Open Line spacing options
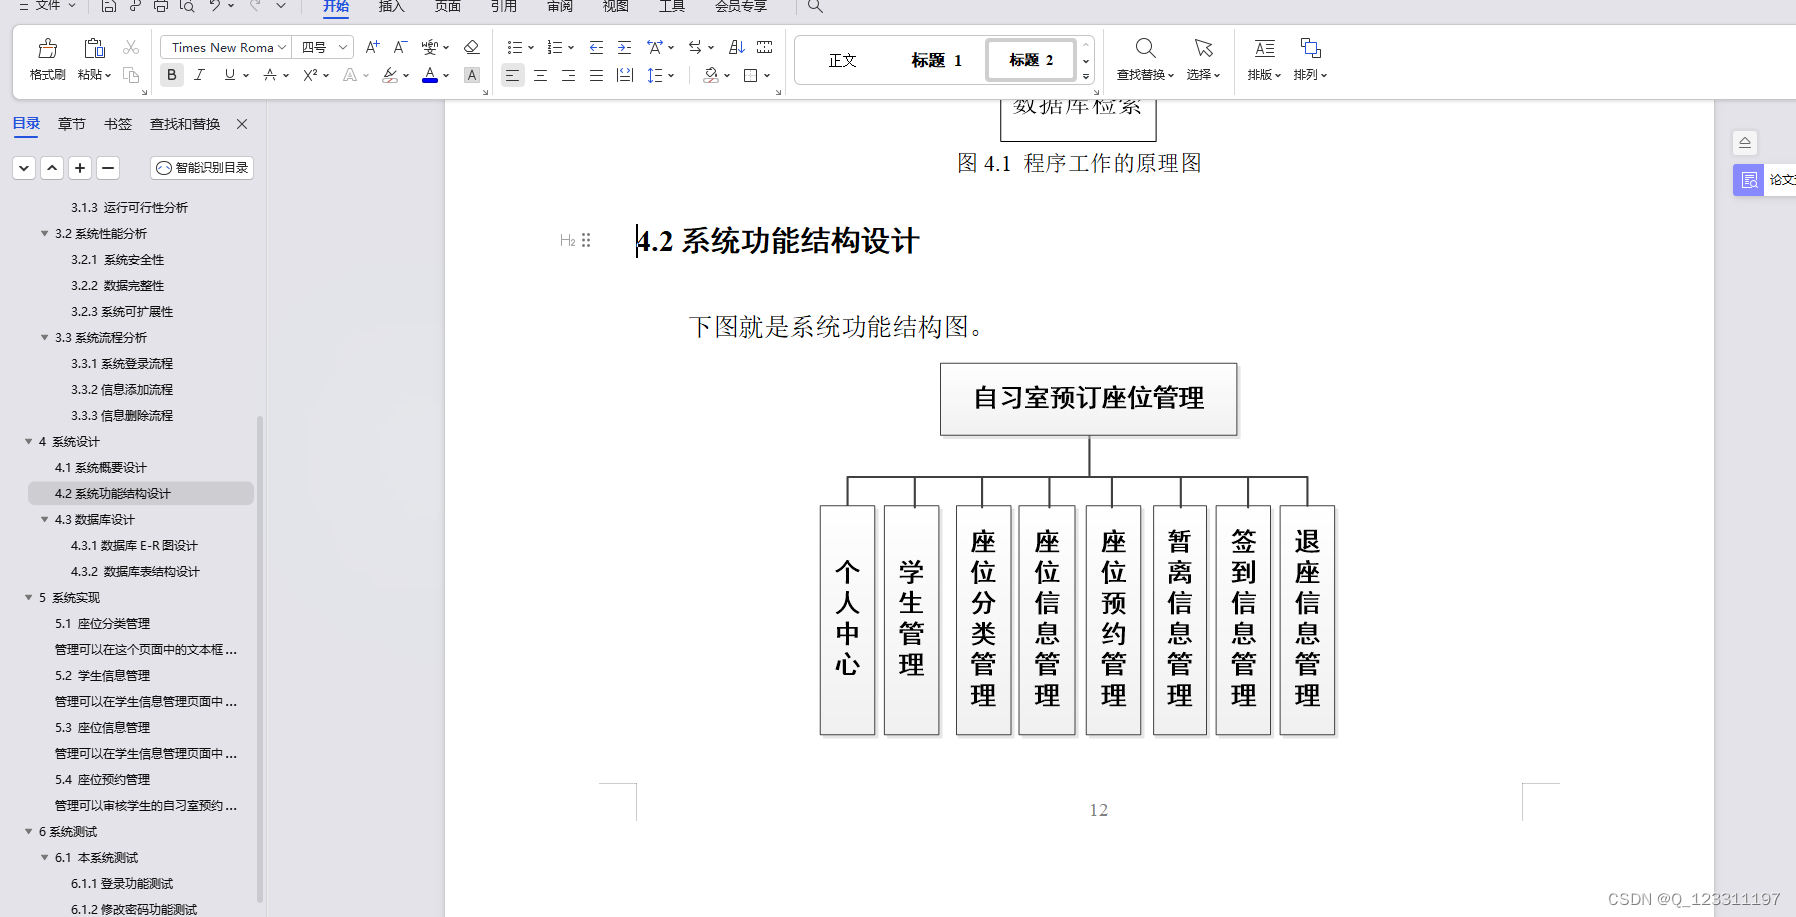 (655, 75)
